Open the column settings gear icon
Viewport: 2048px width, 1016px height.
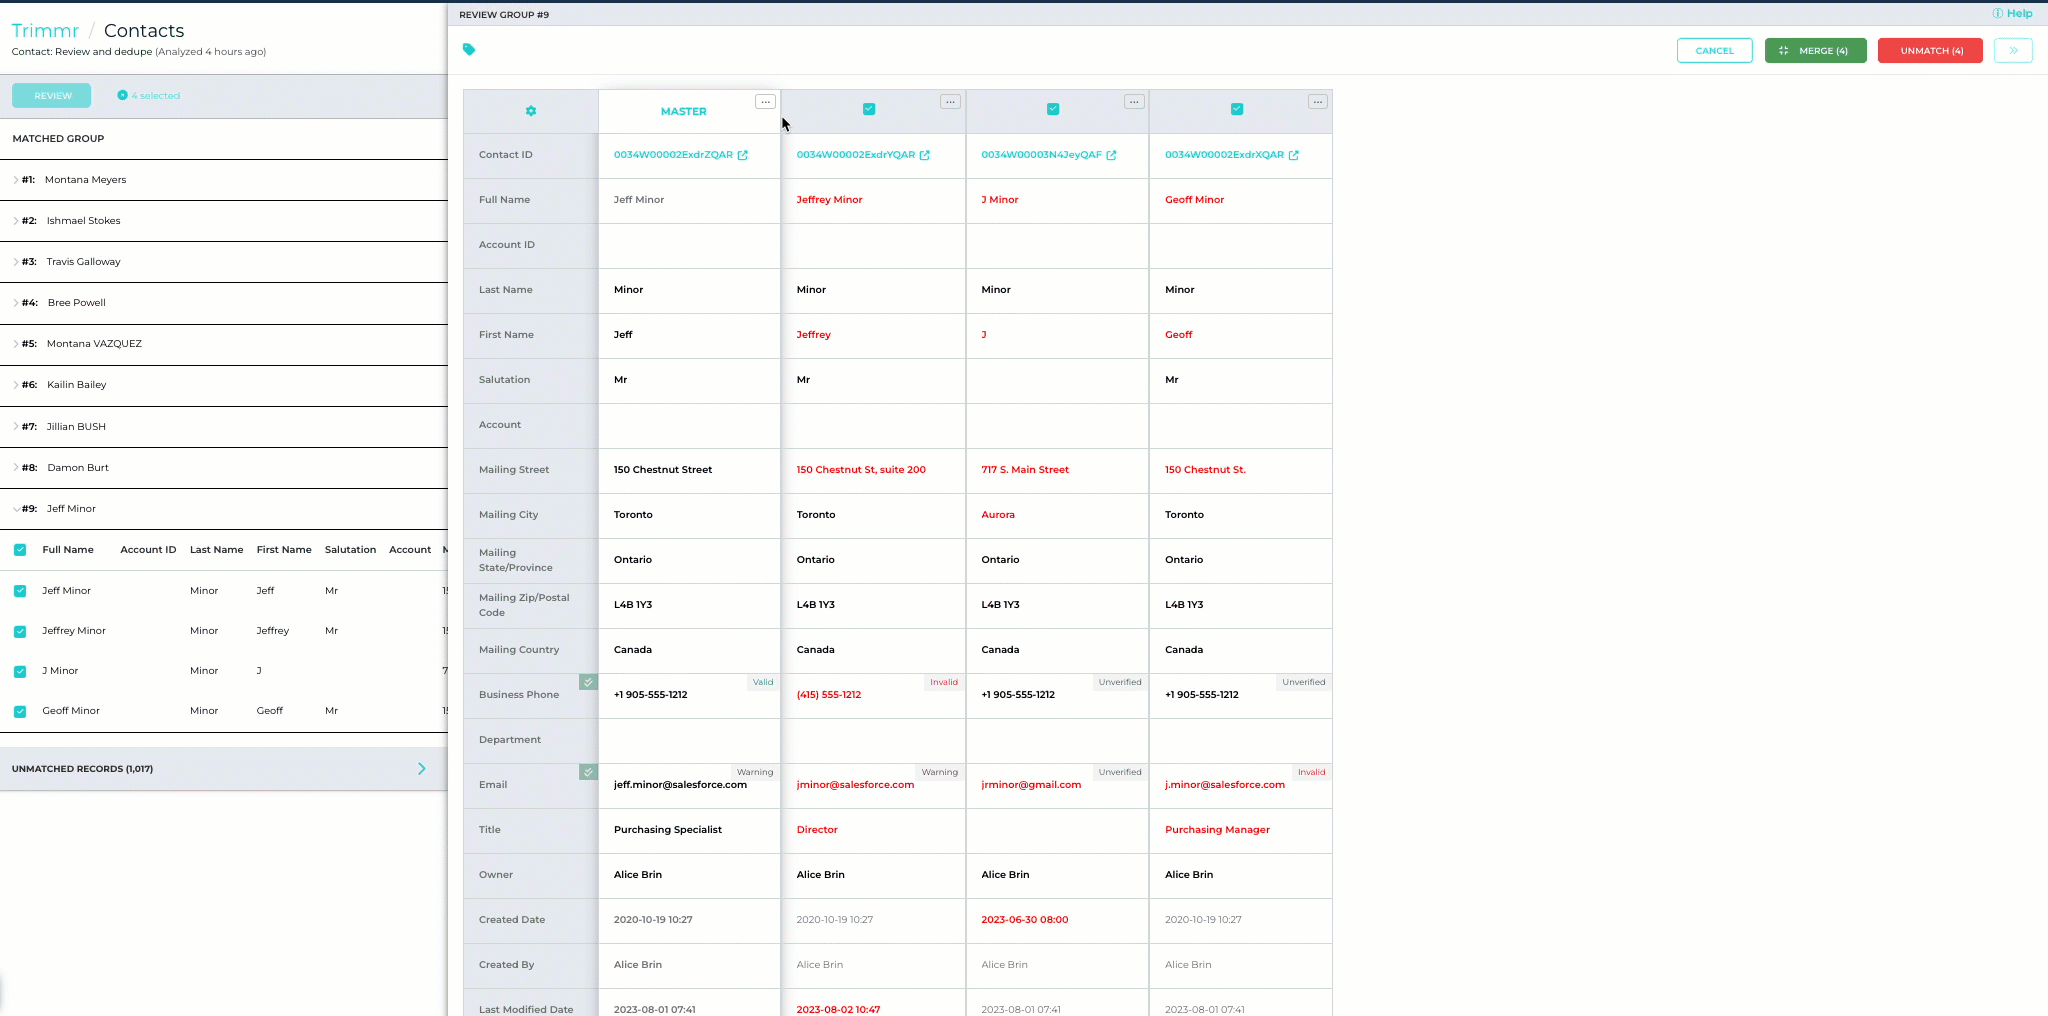(531, 111)
